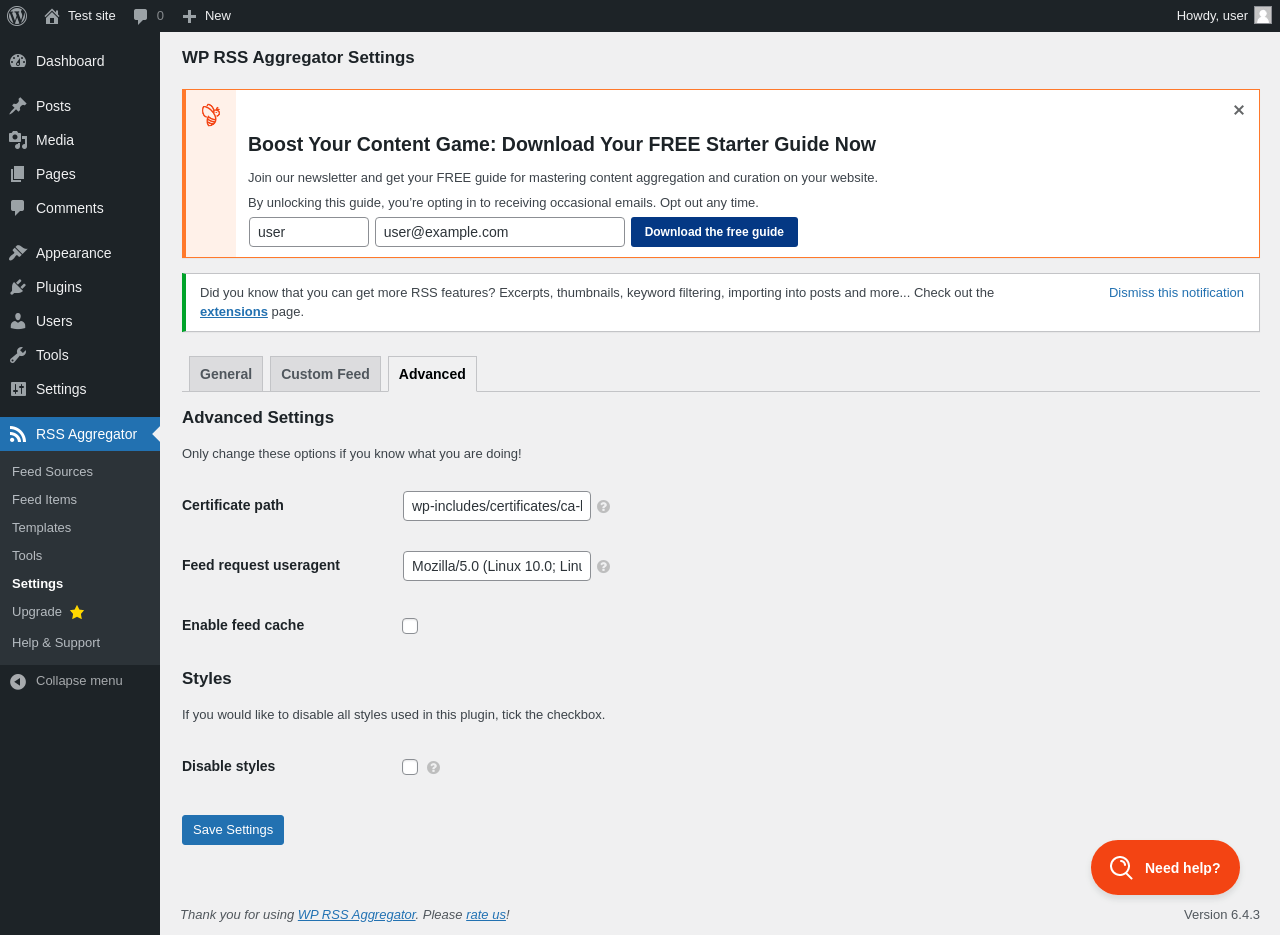
Task: Dismiss this notification link
Action: pyautogui.click(x=1176, y=293)
